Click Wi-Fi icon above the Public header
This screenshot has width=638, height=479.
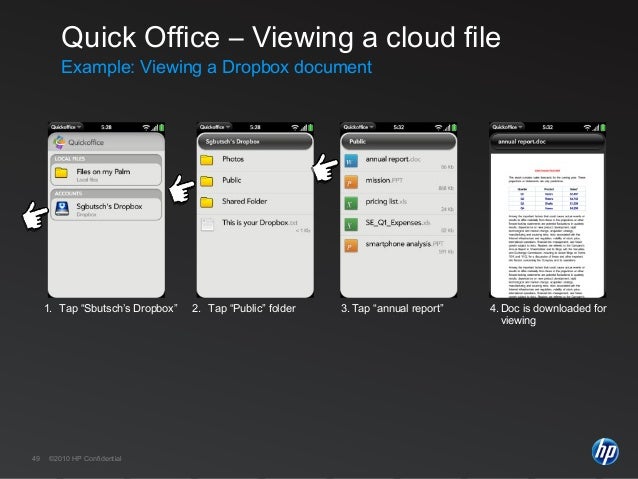coord(438,127)
